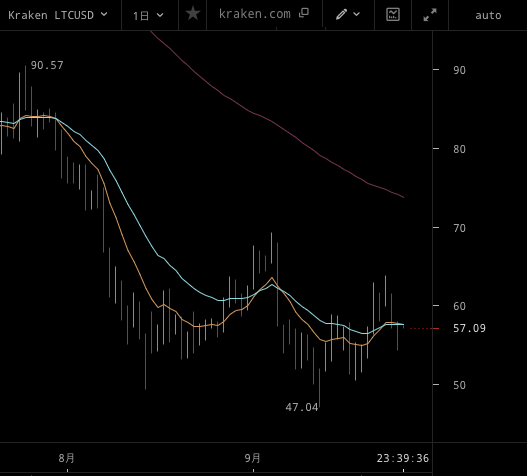Image resolution: width=527 pixels, height=476 pixels.
Task: Click the 90.57 high price marker
Action: (x=47, y=65)
